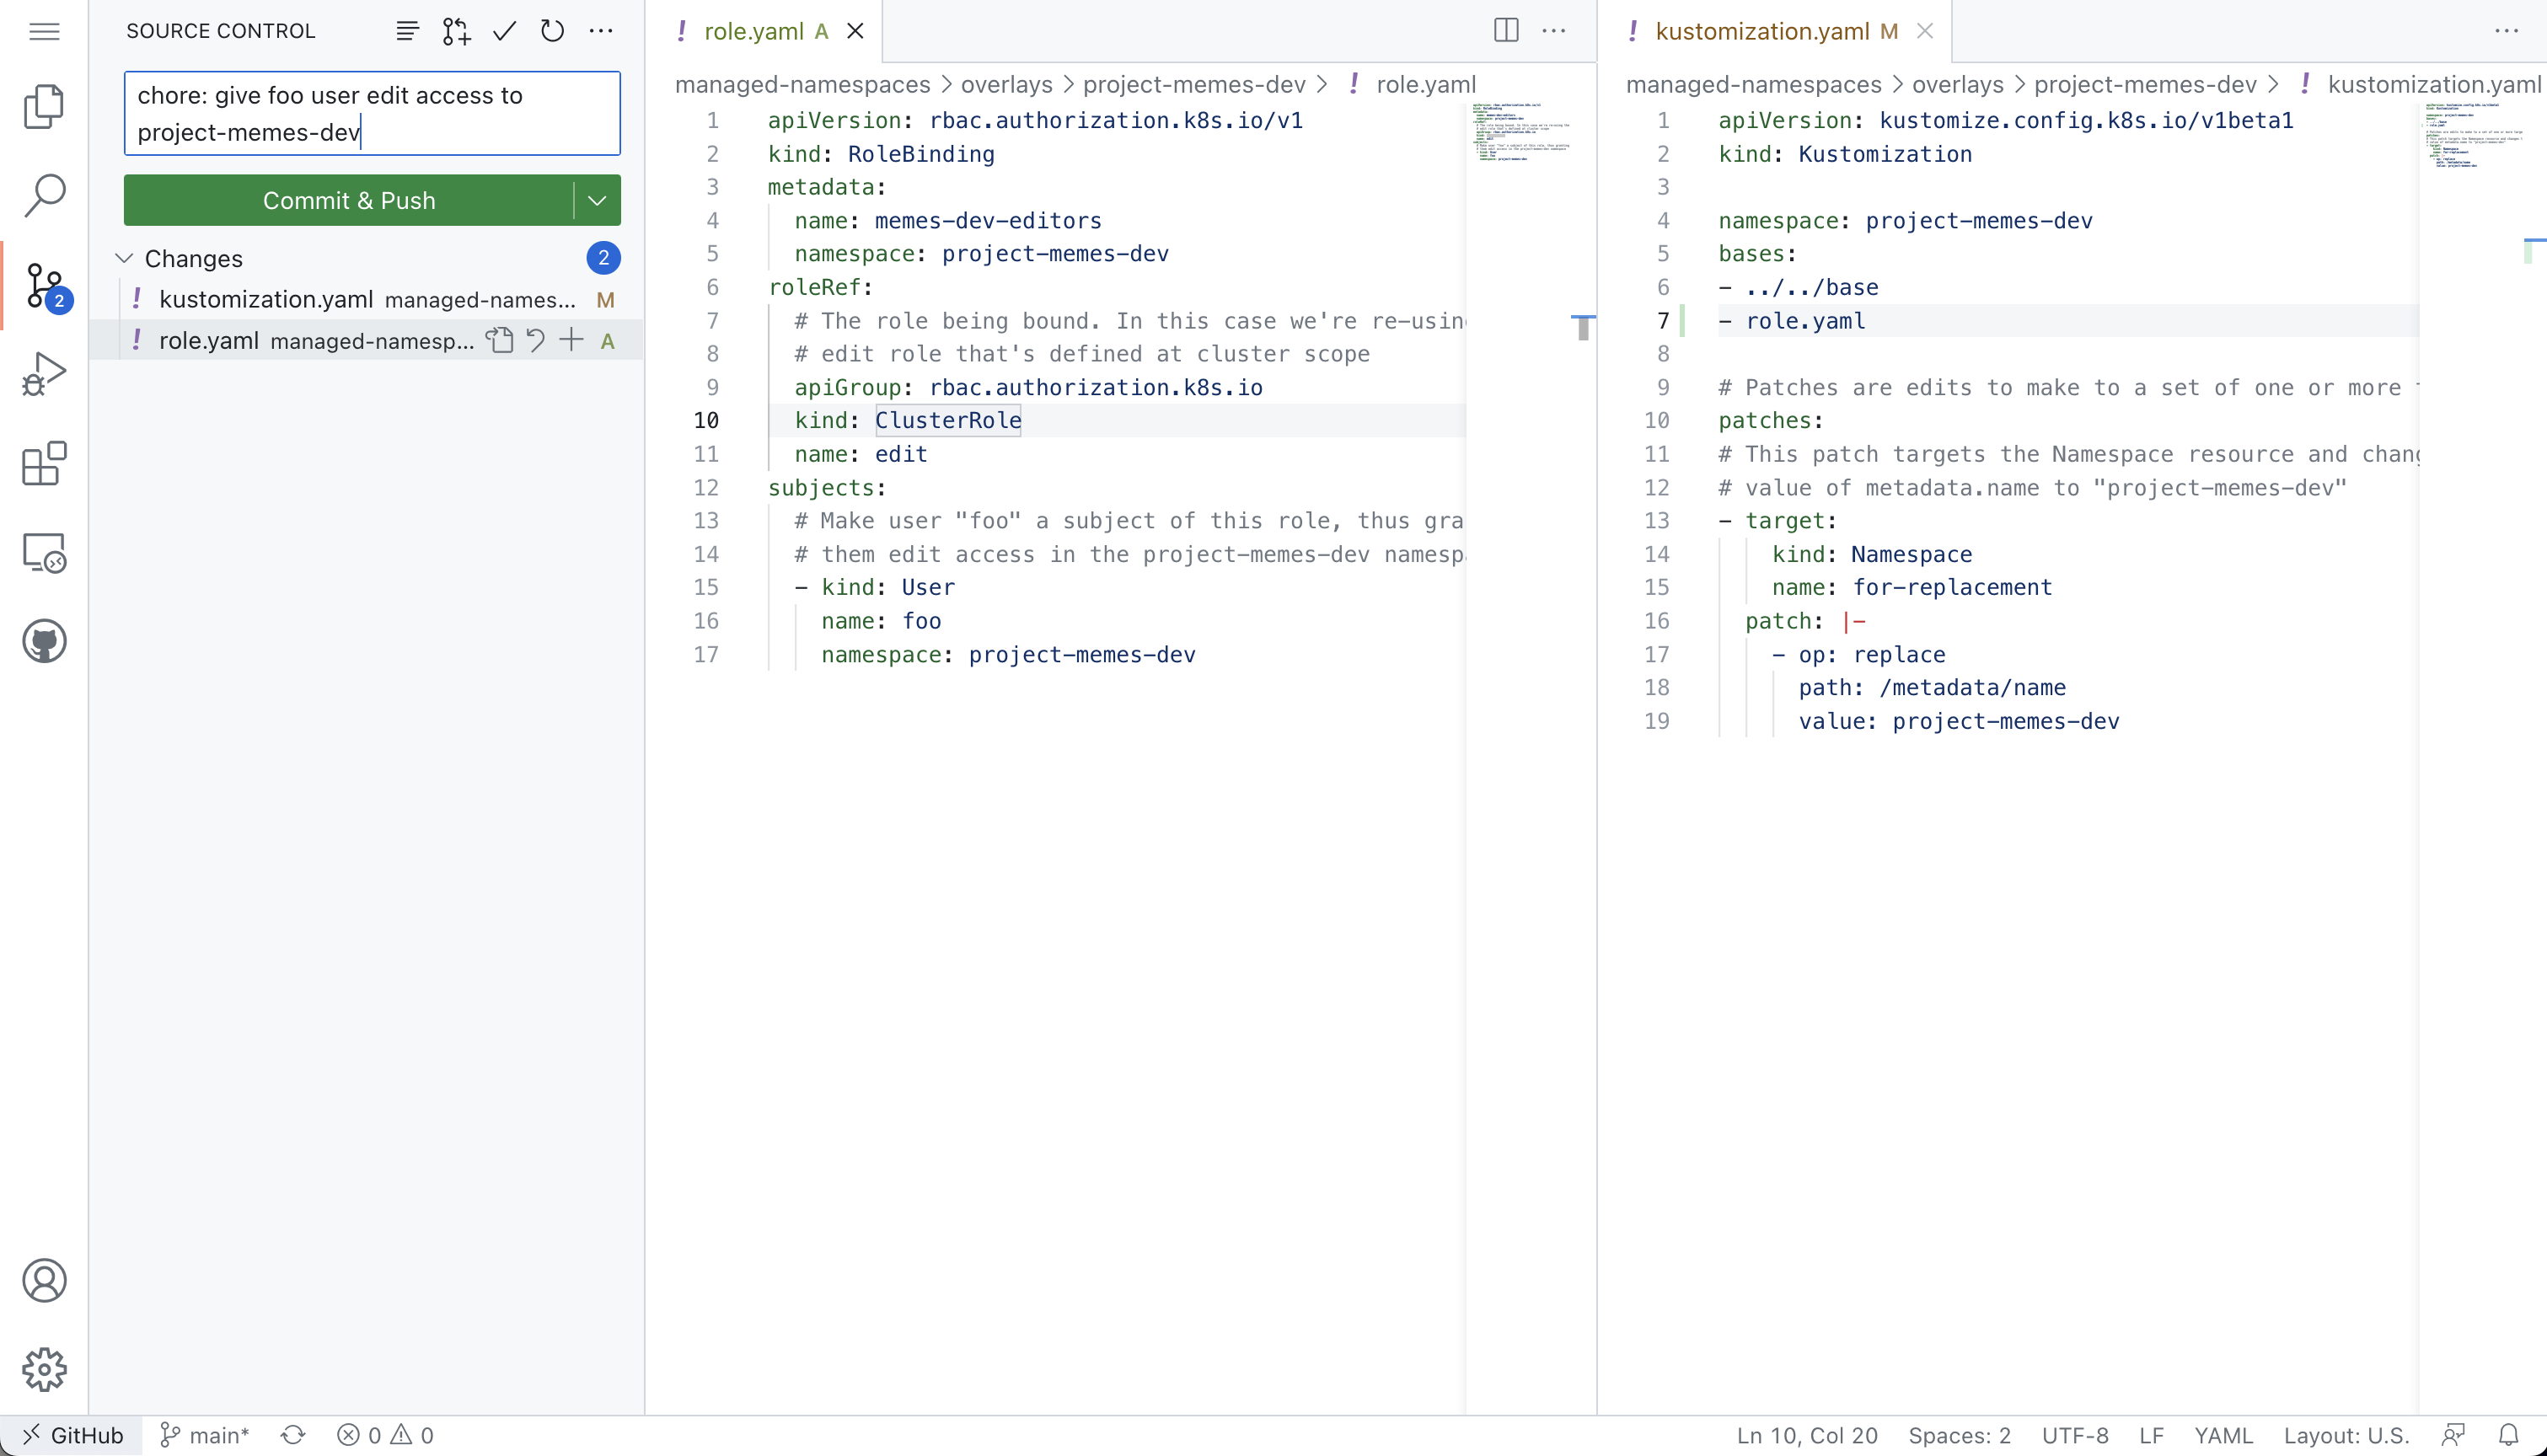Click the Run and Debug icon

coord(46,376)
